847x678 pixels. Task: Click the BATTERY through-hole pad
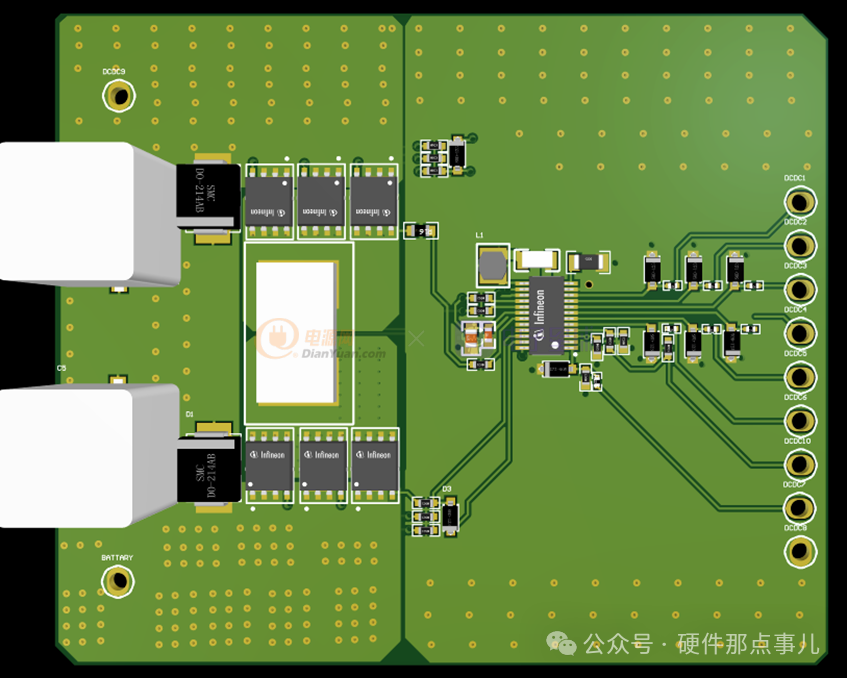pos(119,580)
